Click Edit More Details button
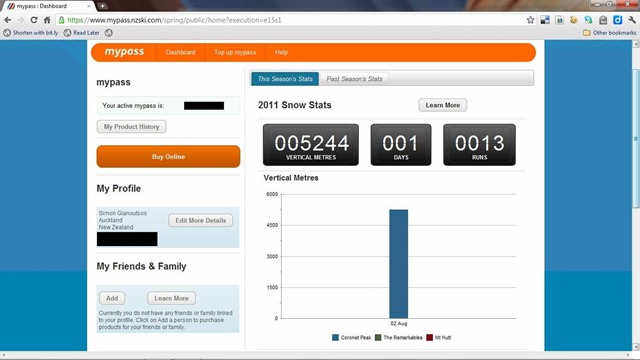 (200, 220)
